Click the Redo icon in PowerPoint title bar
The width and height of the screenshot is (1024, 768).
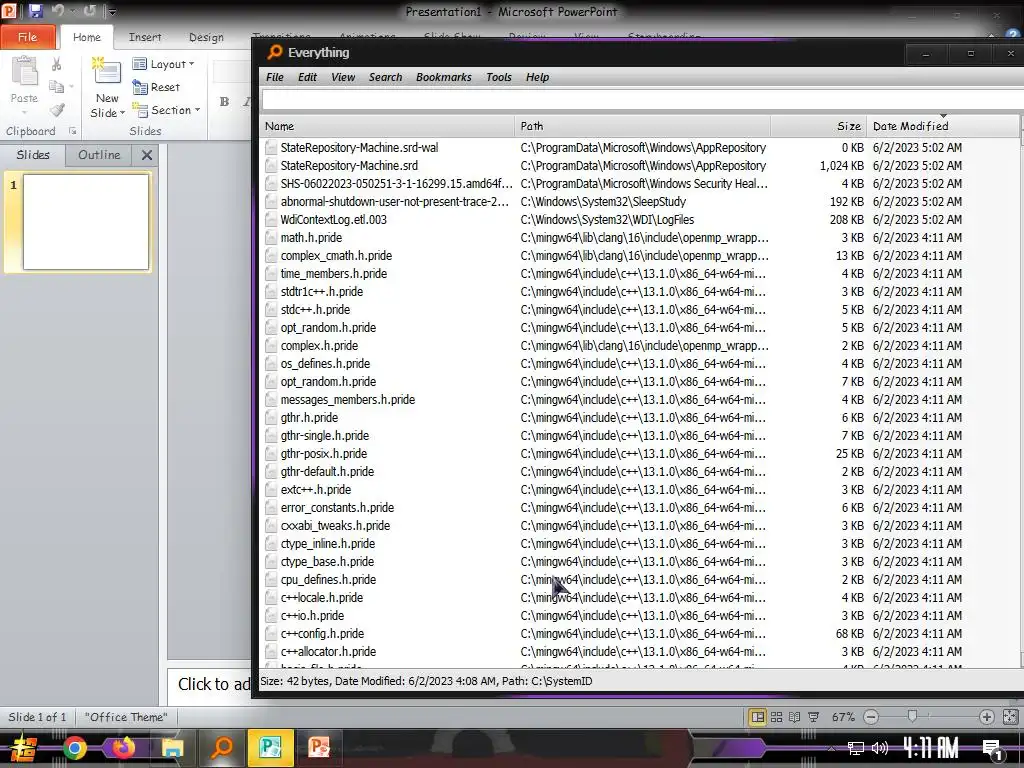click(x=89, y=10)
